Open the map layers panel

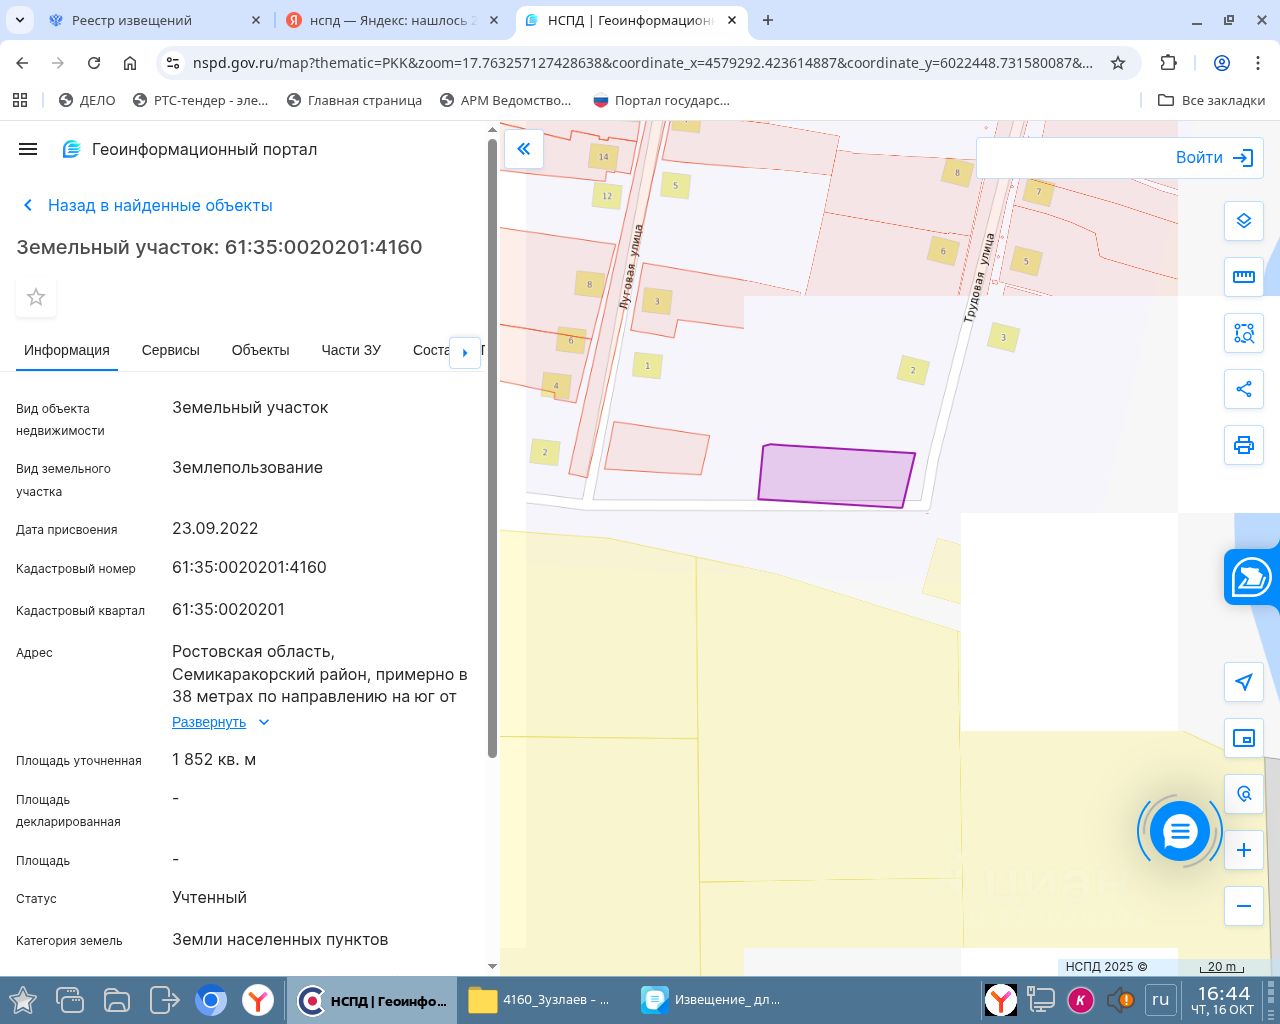coord(1244,221)
